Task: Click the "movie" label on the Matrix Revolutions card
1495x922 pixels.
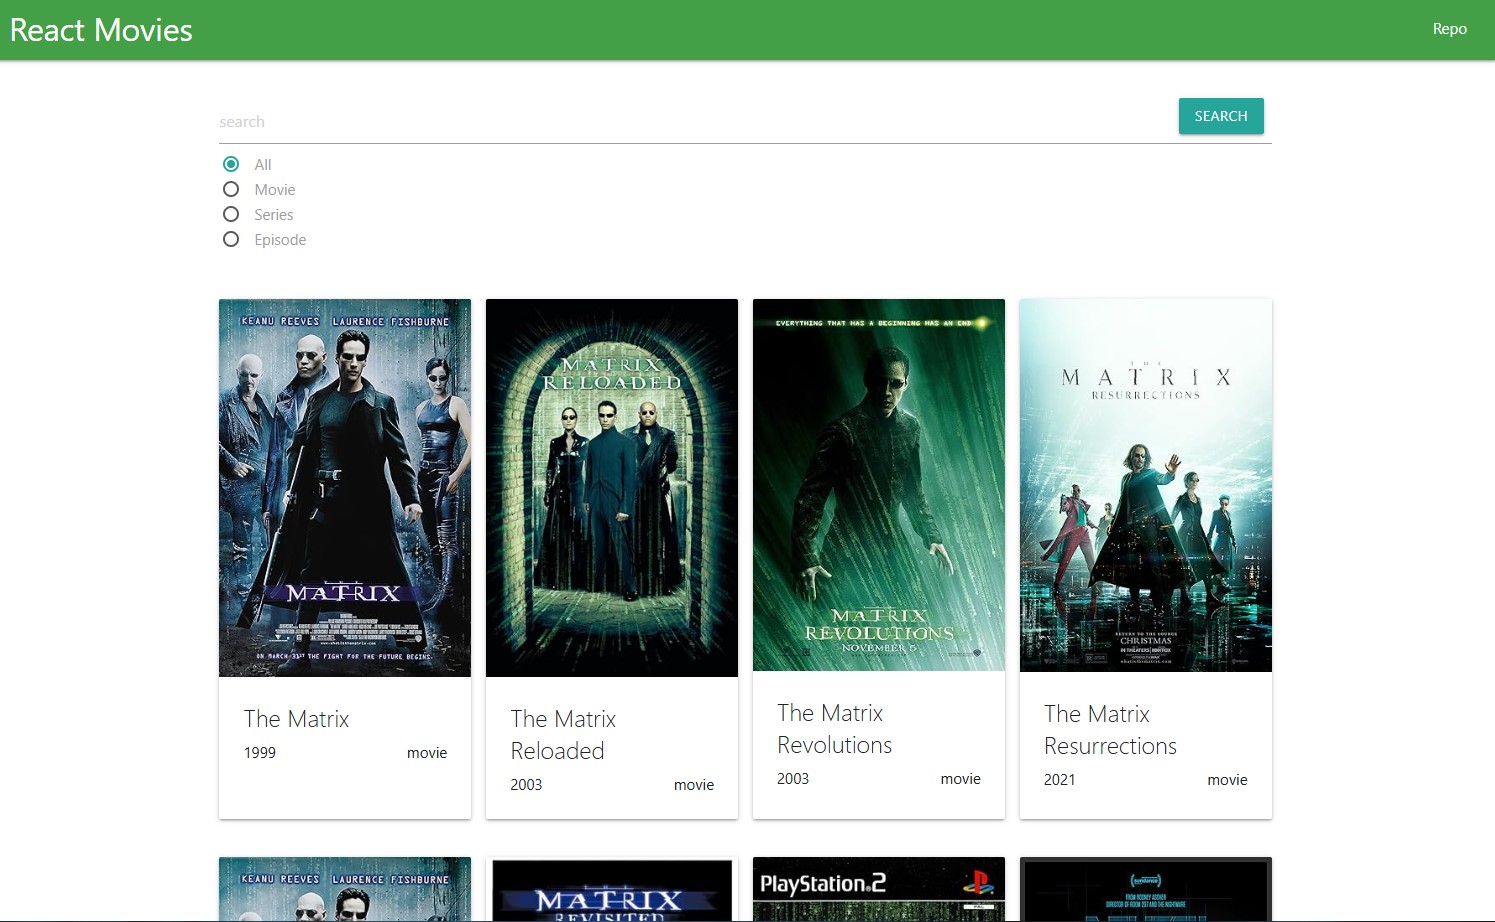Action: click(961, 779)
